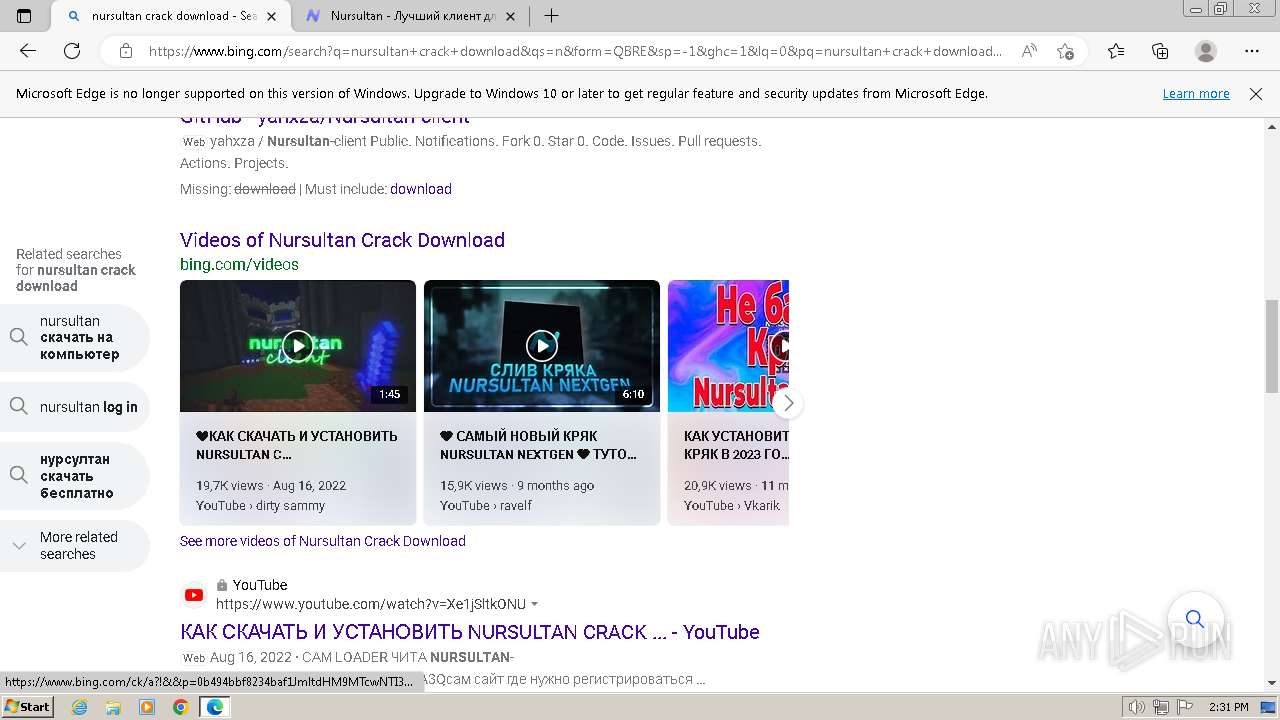Open Read aloud option in address bar
Image resolution: width=1280 pixels, height=720 pixels.
click(x=1029, y=51)
